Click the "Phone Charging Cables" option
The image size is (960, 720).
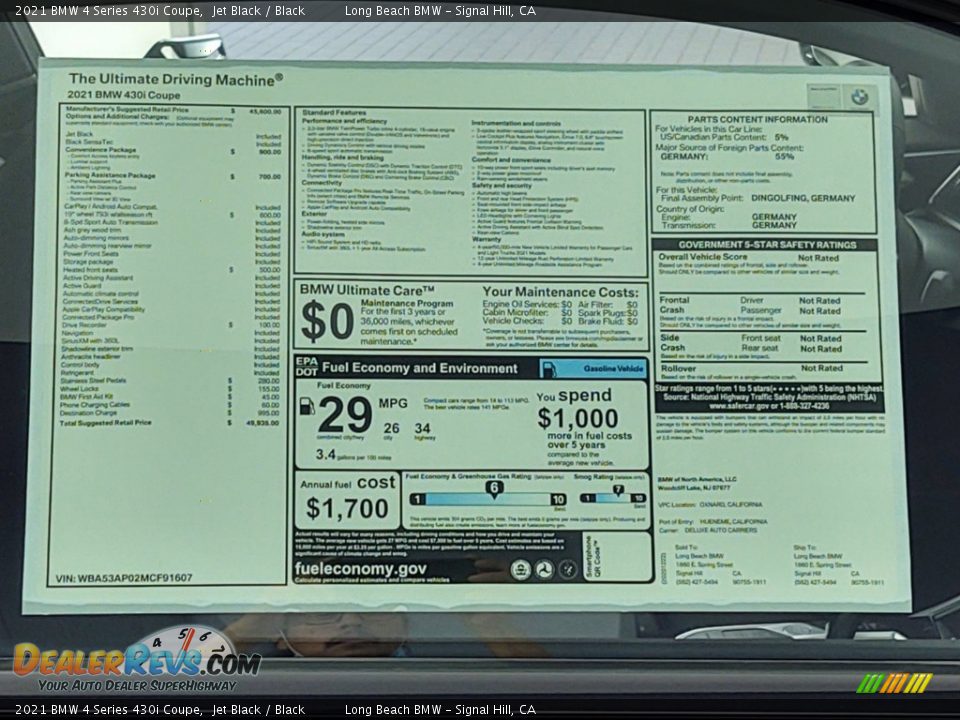point(95,405)
